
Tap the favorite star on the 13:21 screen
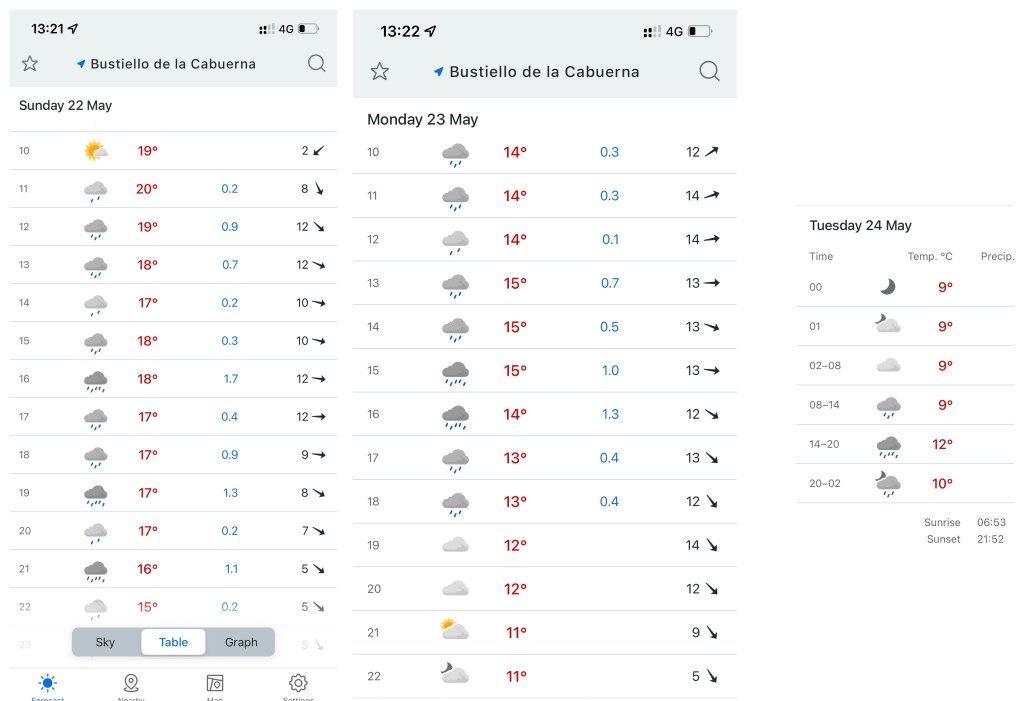pyautogui.click(x=30, y=64)
